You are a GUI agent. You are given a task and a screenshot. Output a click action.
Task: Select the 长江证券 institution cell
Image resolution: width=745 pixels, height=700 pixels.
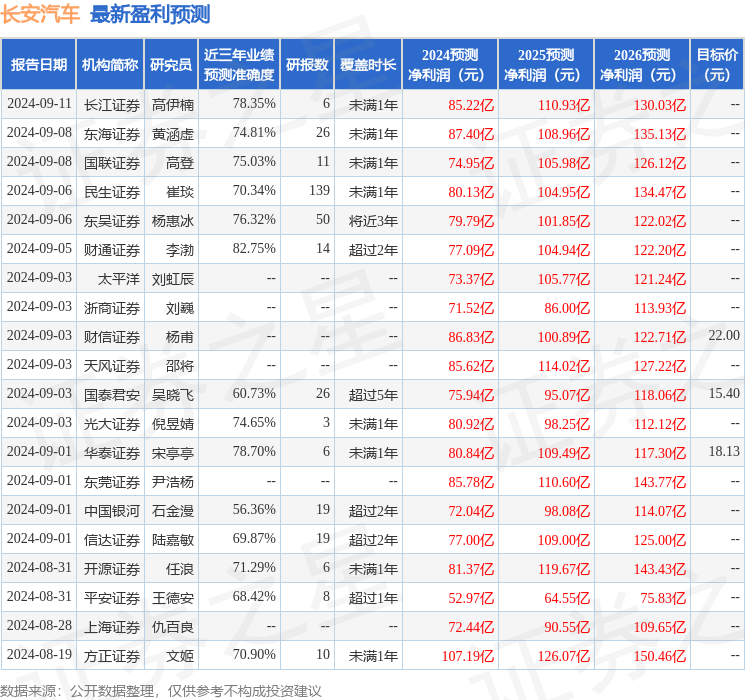click(x=112, y=105)
